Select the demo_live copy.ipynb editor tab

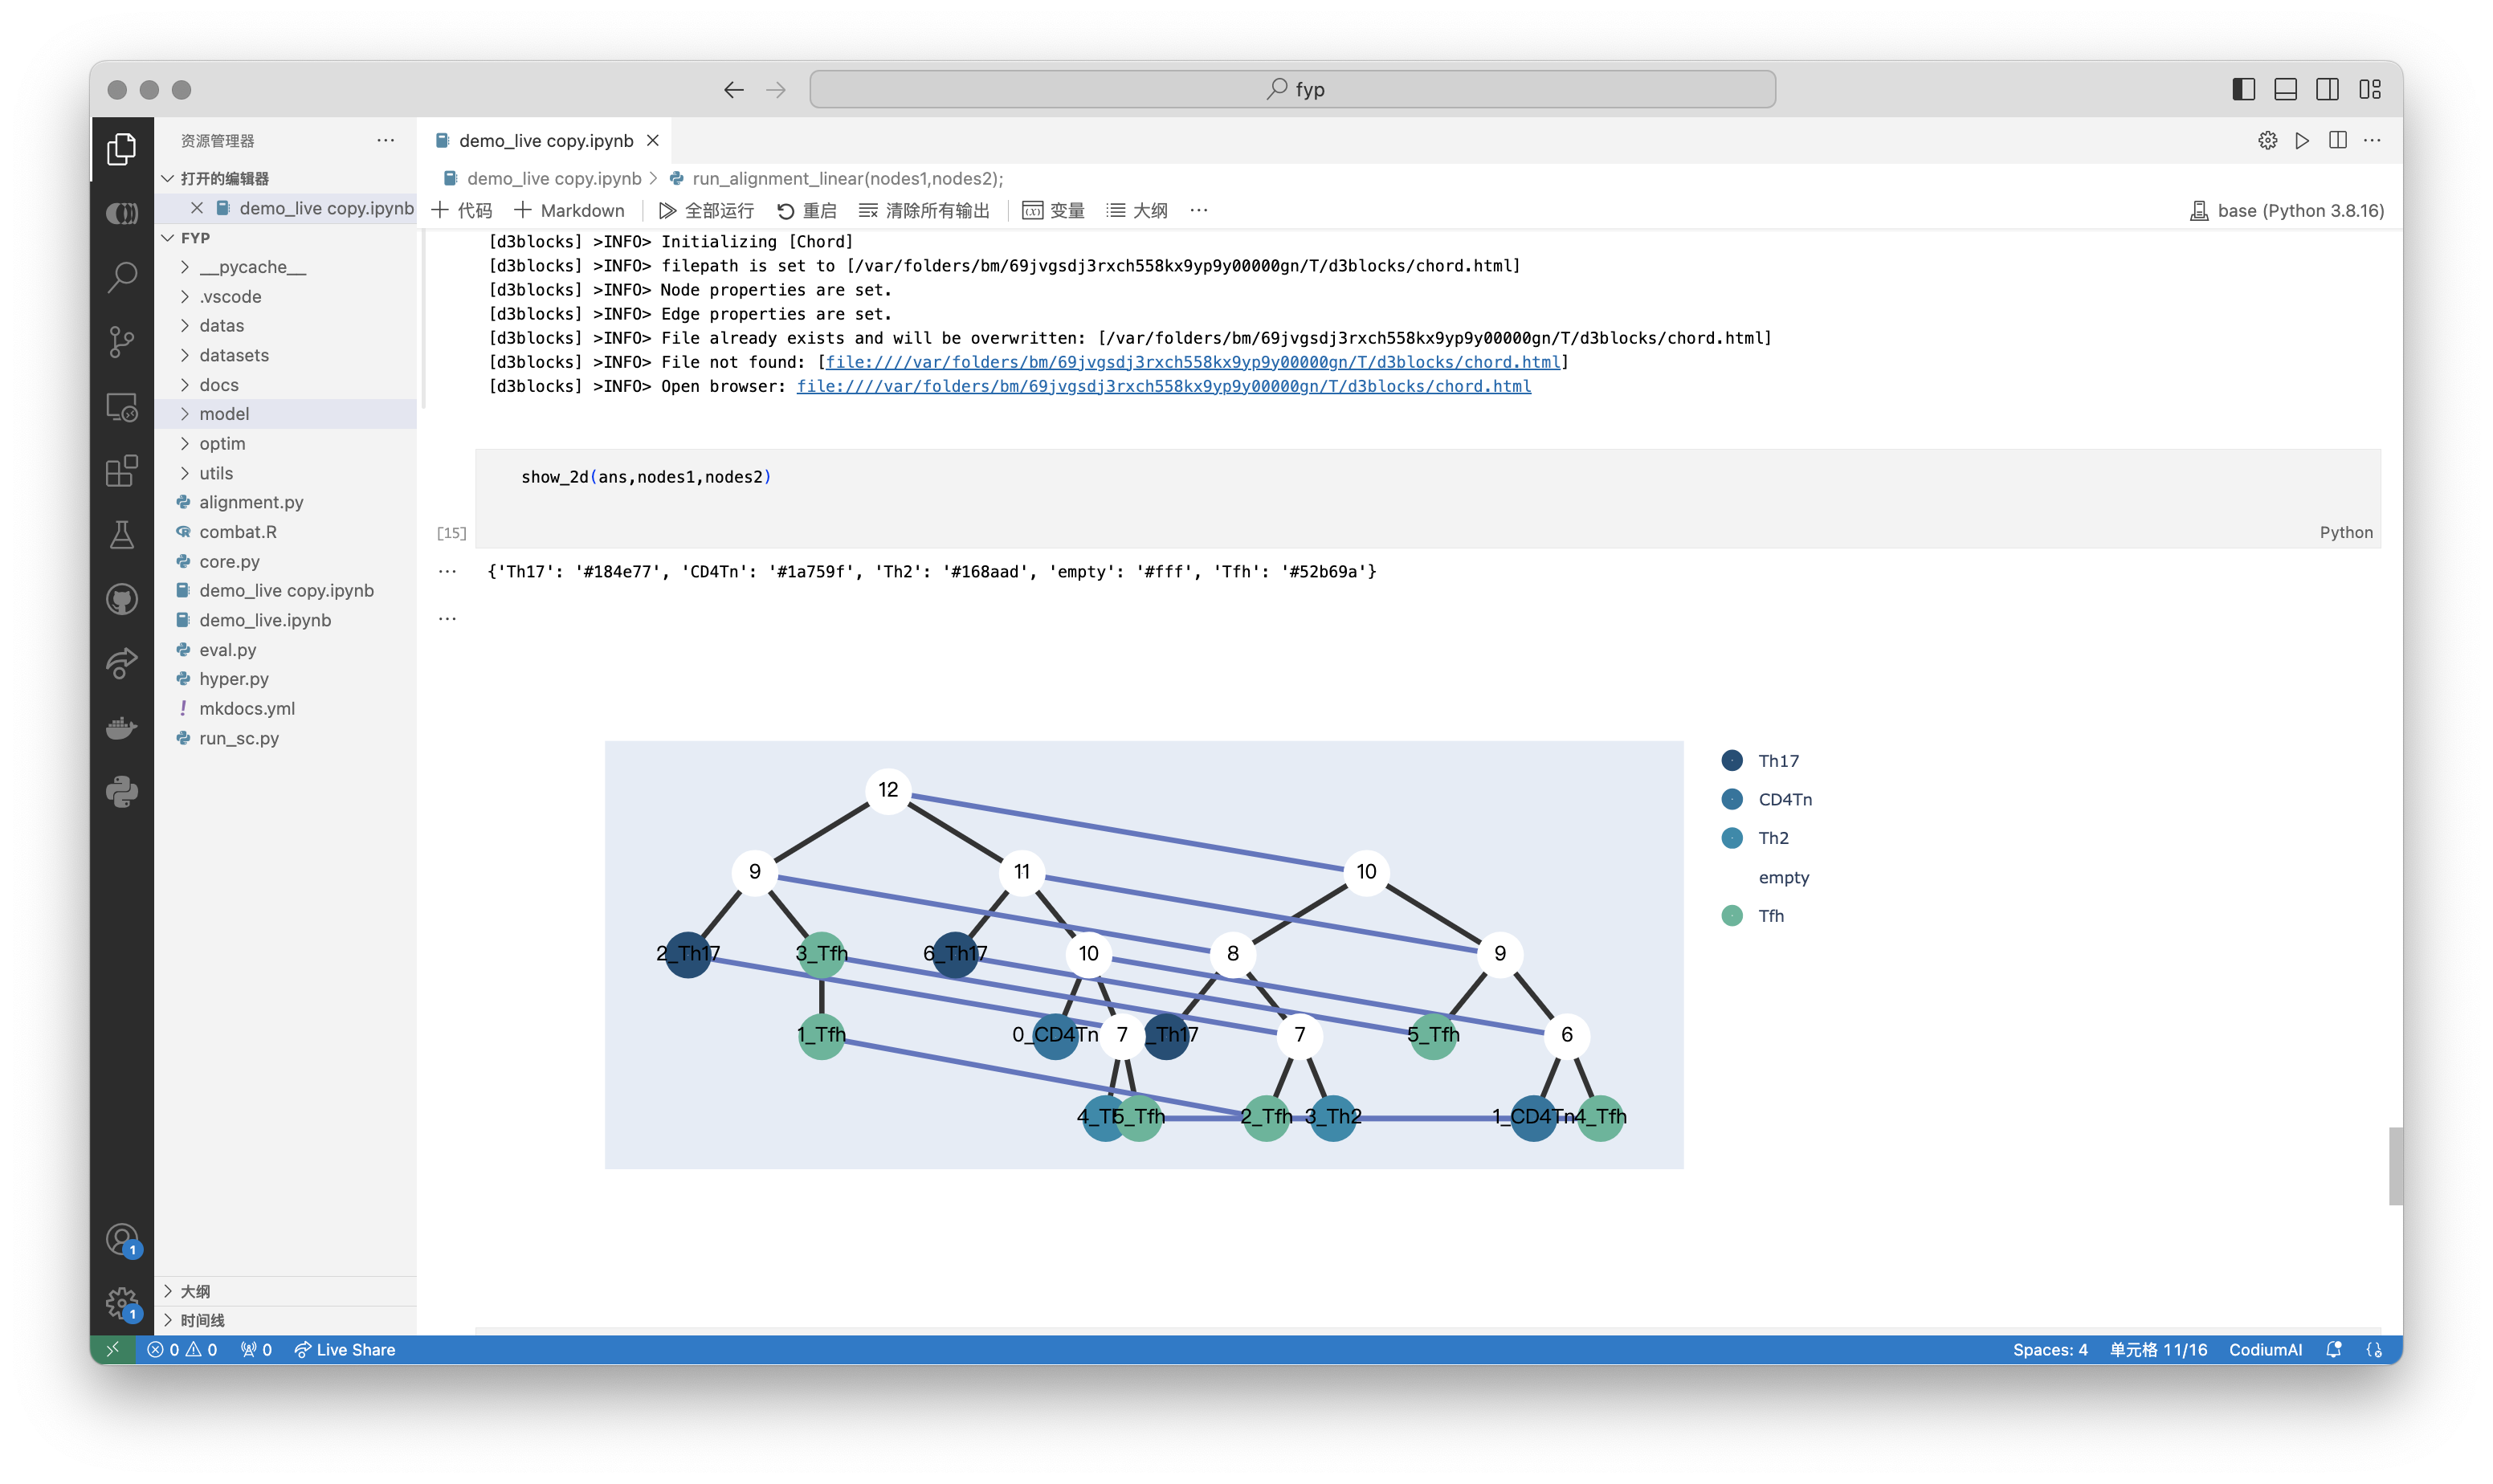[x=545, y=141]
